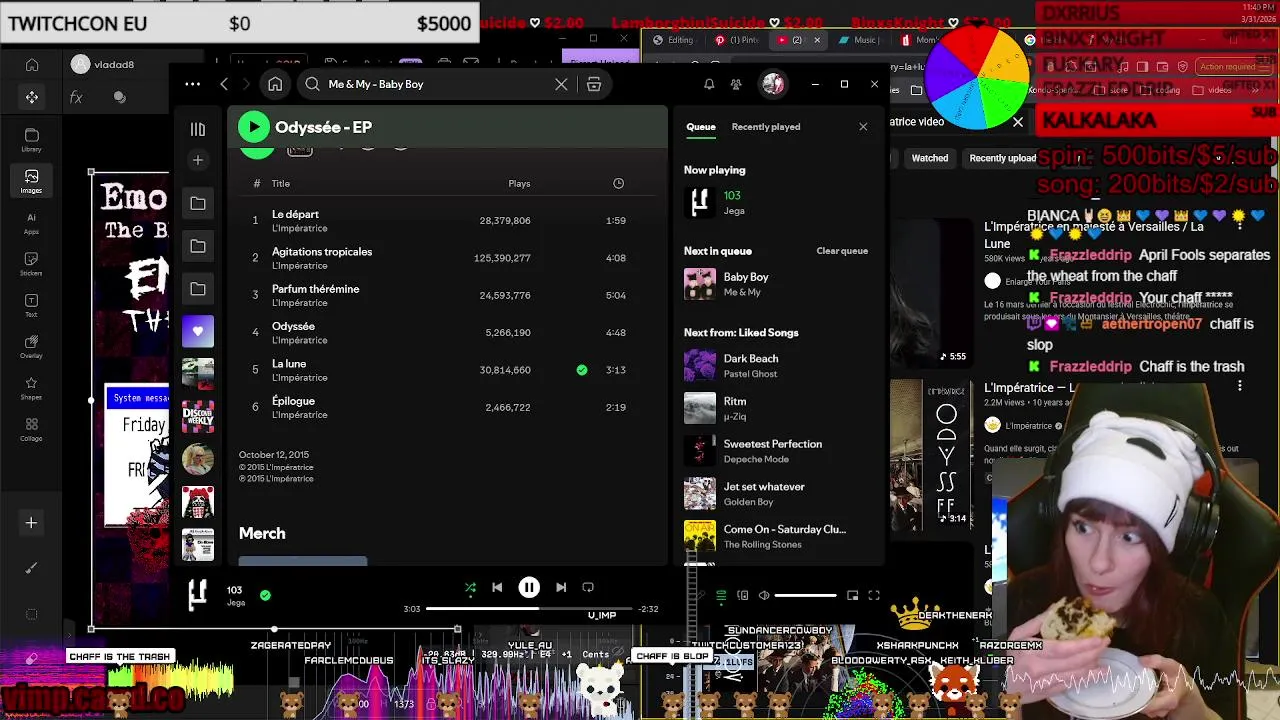Toggle shuffle in Spotify player
The height and width of the screenshot is (720, 1280).
pos(470,588)
